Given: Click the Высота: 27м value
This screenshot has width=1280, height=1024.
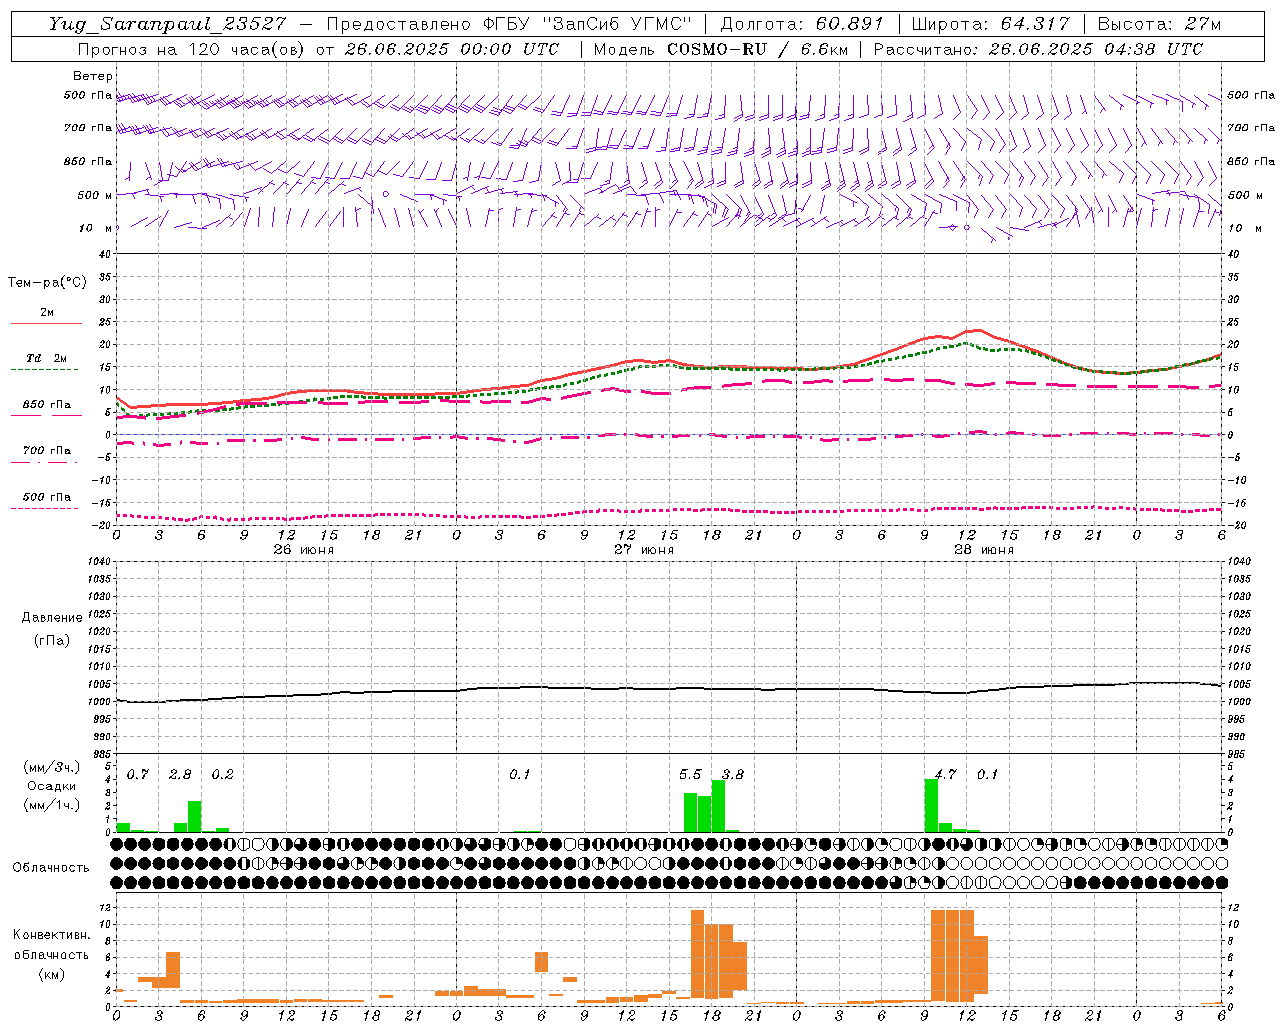Looking at the screenshot, I should (1158, 24).
